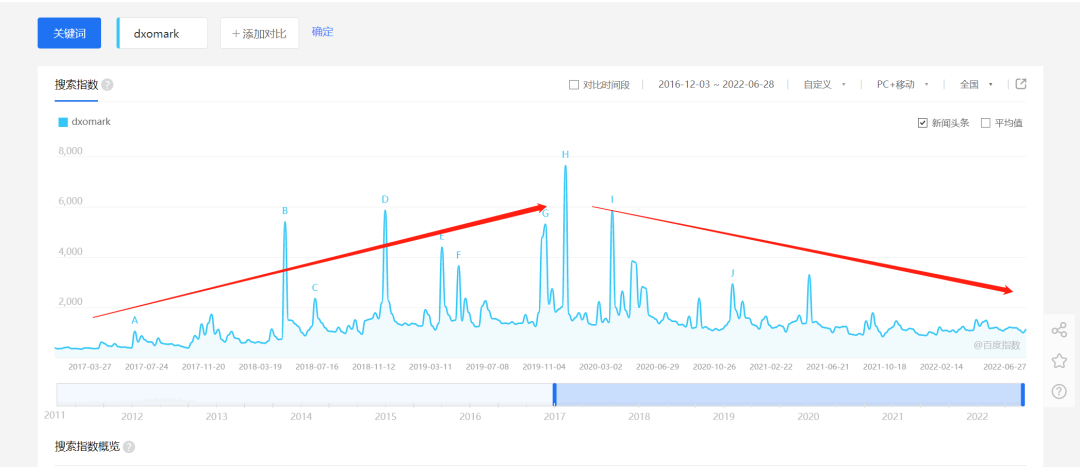Uncheck the 新闻头条 checkbox
Image resolution: width=1080 pixels, height=467 pixels.
coord(922,123)
